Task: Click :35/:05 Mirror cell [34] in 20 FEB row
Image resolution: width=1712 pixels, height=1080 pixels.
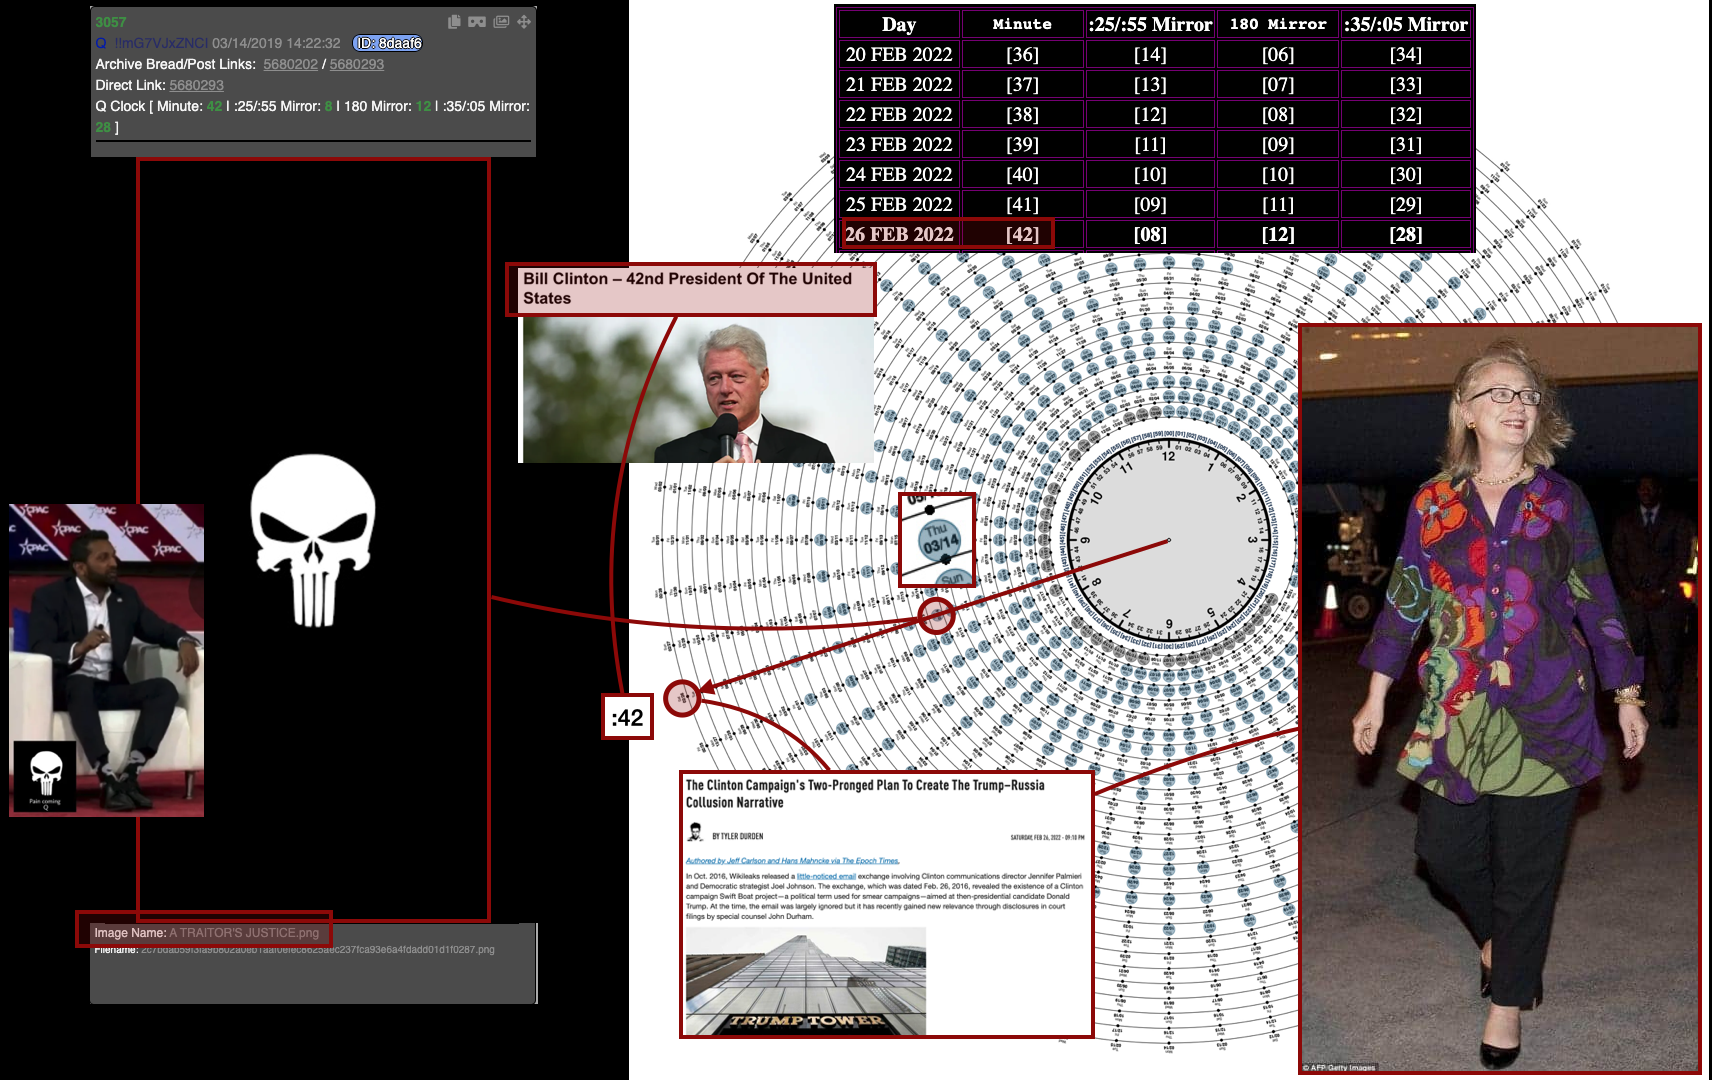Action: [1405, 54]
